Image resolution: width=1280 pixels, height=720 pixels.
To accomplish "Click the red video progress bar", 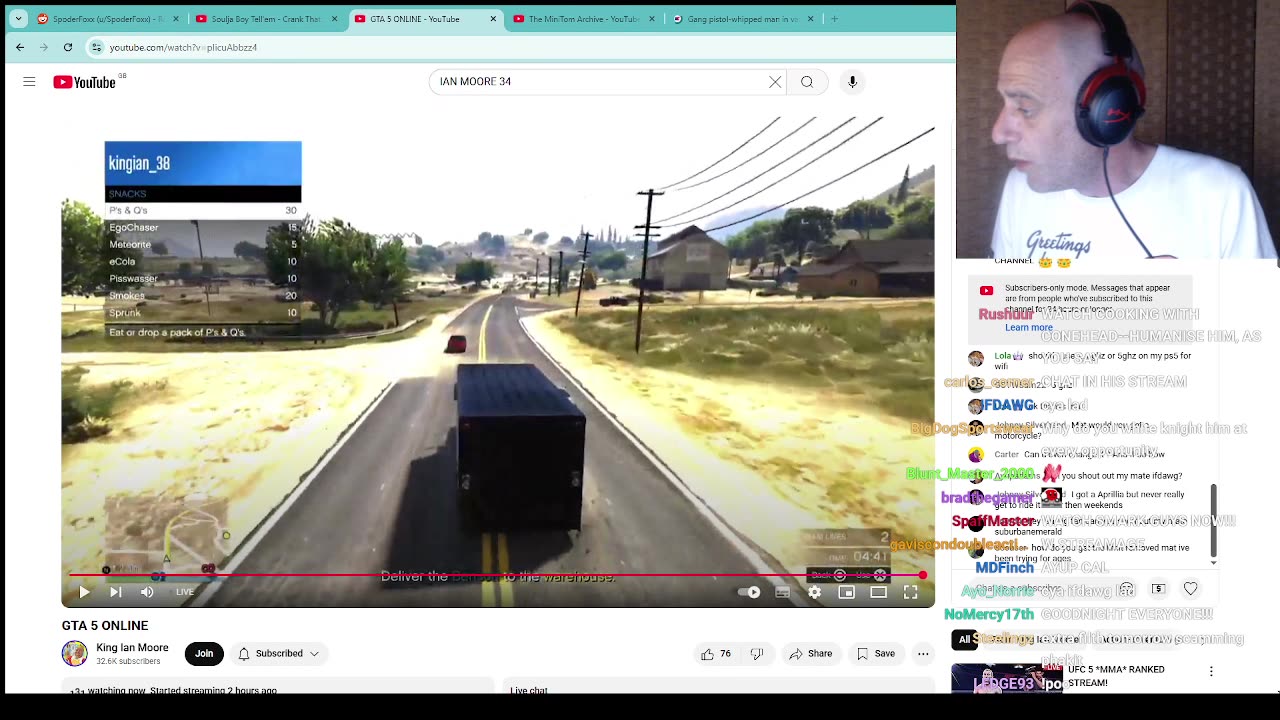I will pos(497,576).
